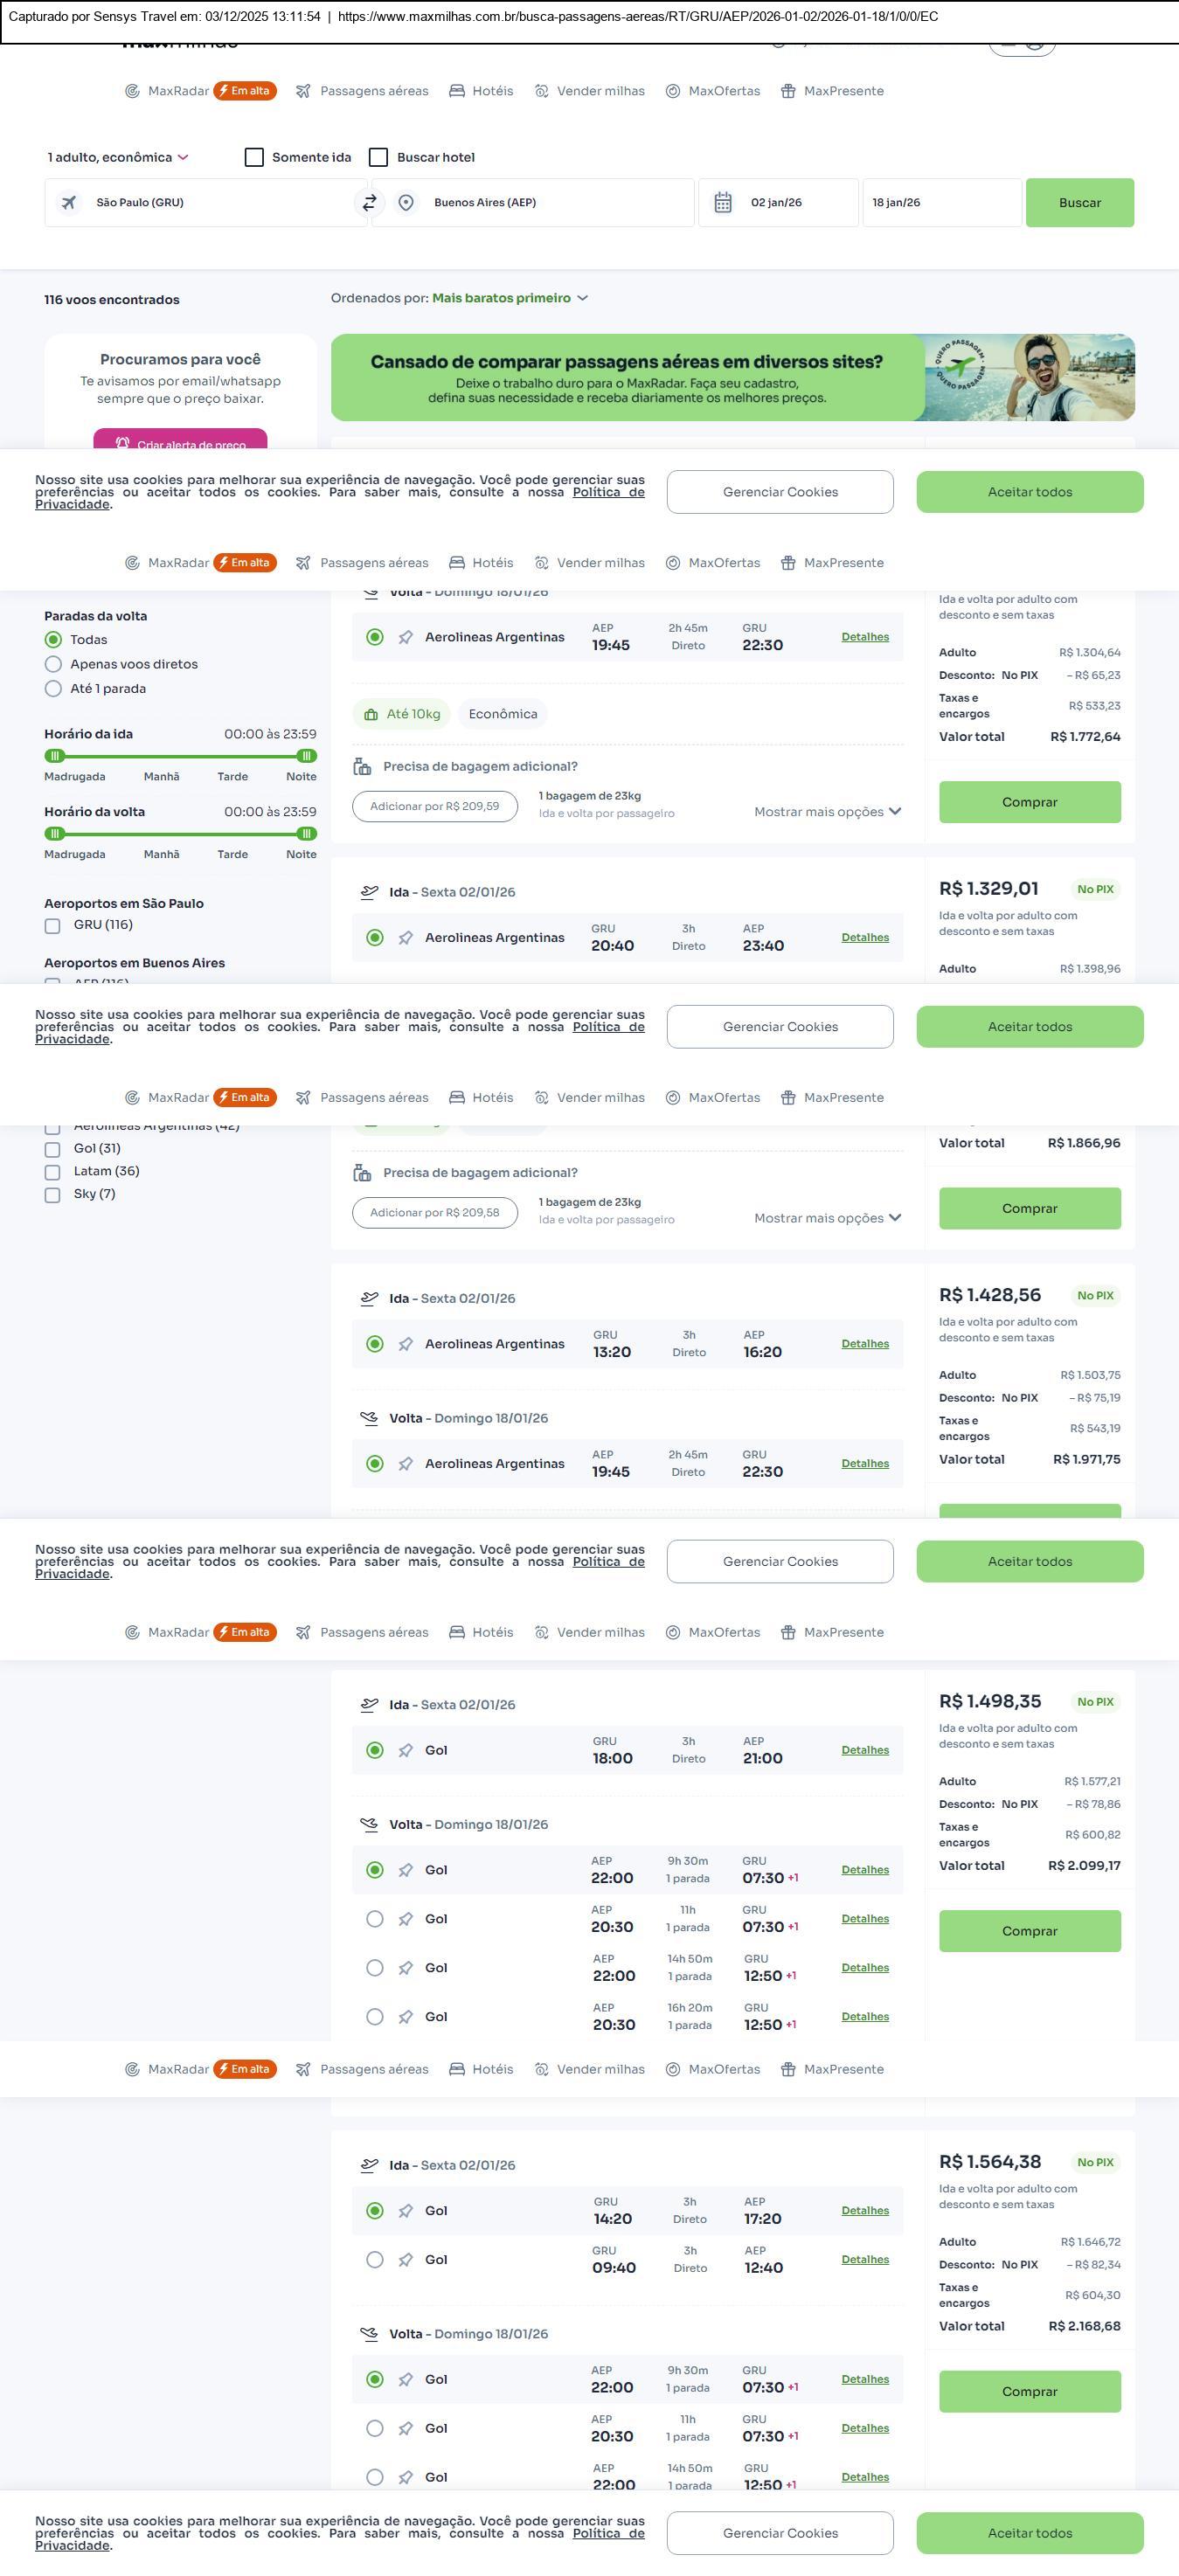Click the left handle of 'Horário da ida' slider
Viewport: 1179px width, 2576px height.
[x=56, y=756]
